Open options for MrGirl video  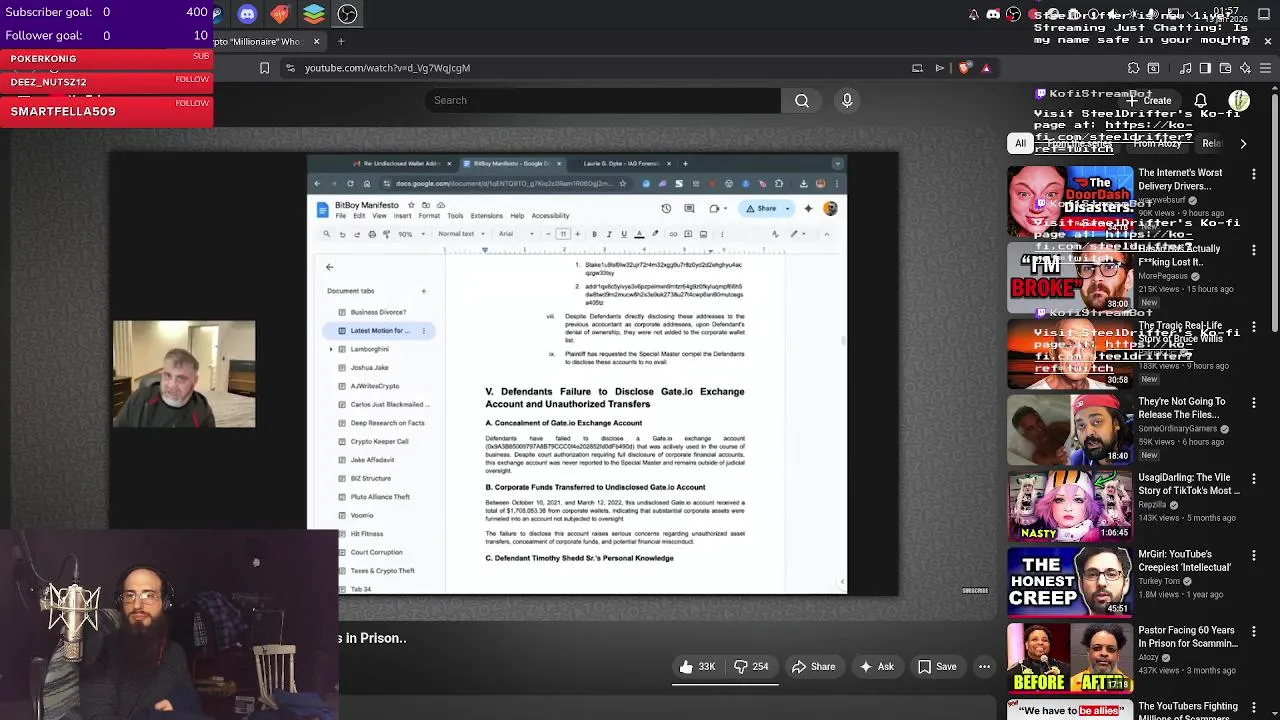1253,555
